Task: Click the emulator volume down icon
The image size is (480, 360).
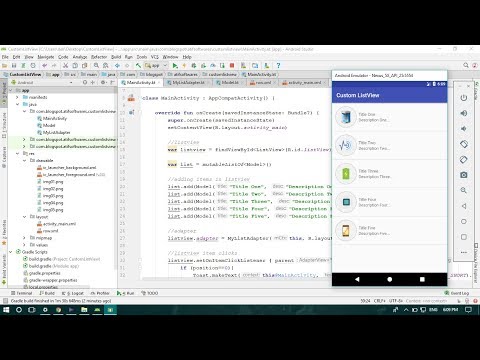Action: [464, 129]
